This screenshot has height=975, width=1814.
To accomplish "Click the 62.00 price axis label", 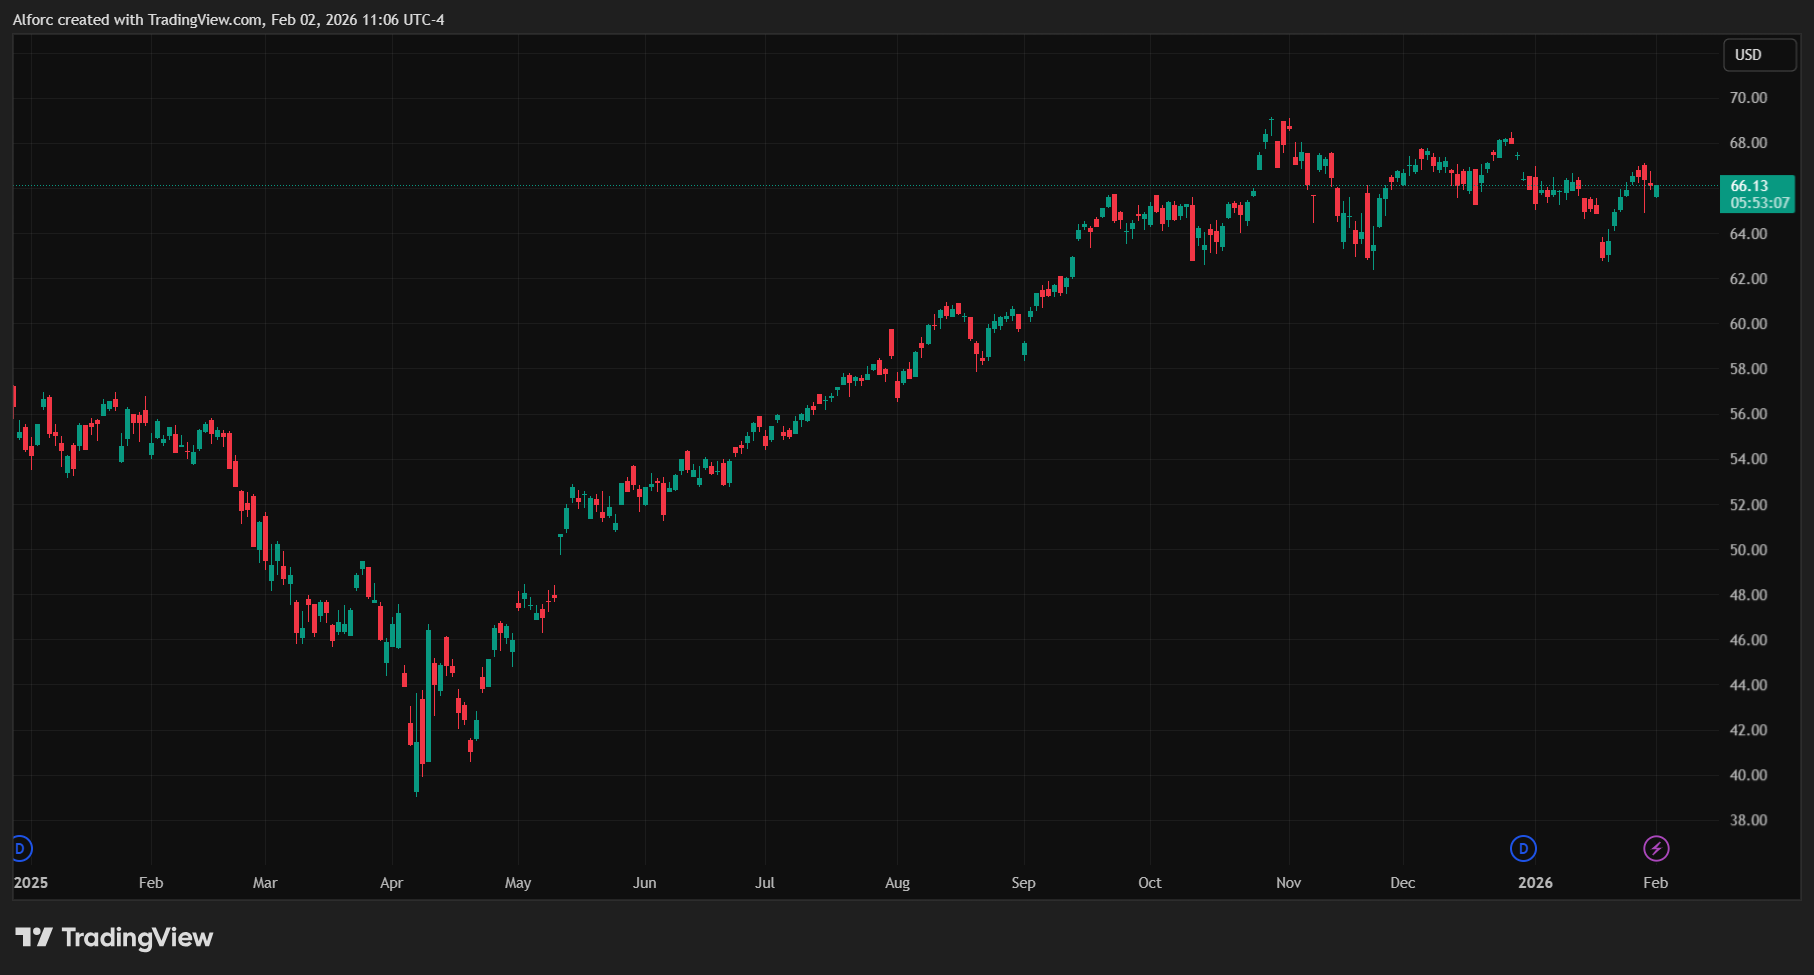I will [x=1748, y=279].
